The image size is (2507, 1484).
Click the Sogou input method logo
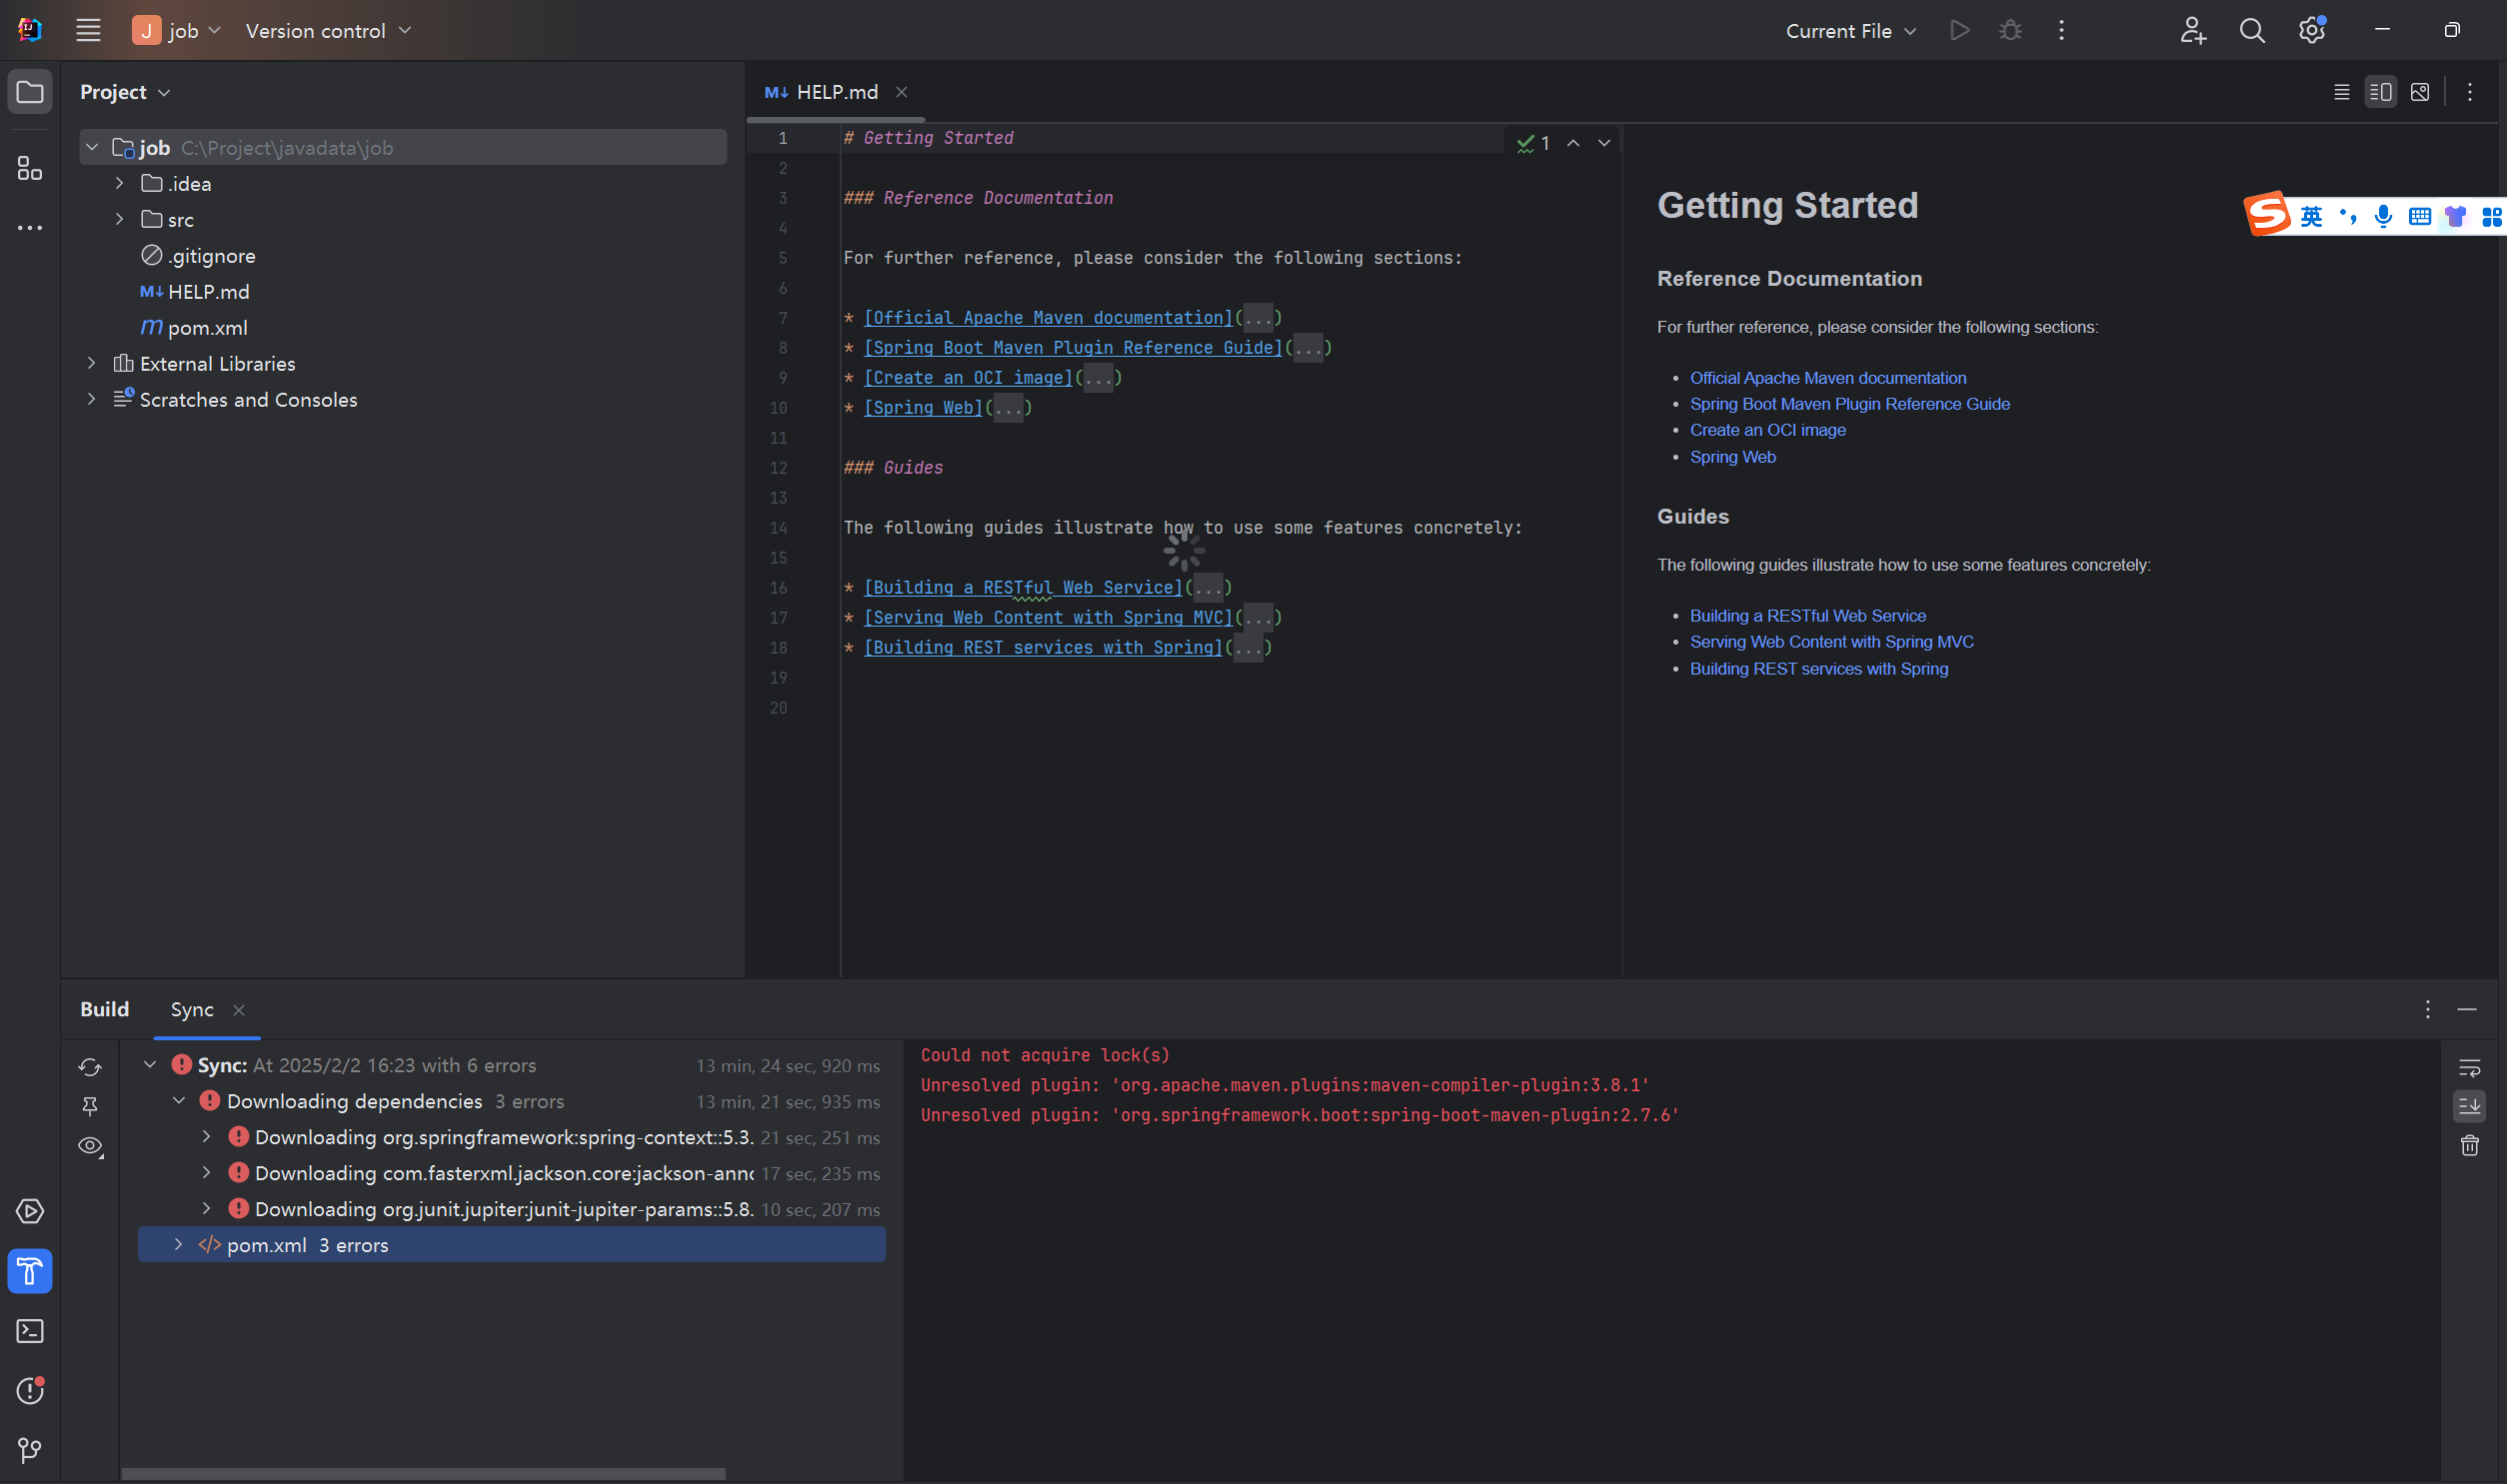tap(2267, 213)
